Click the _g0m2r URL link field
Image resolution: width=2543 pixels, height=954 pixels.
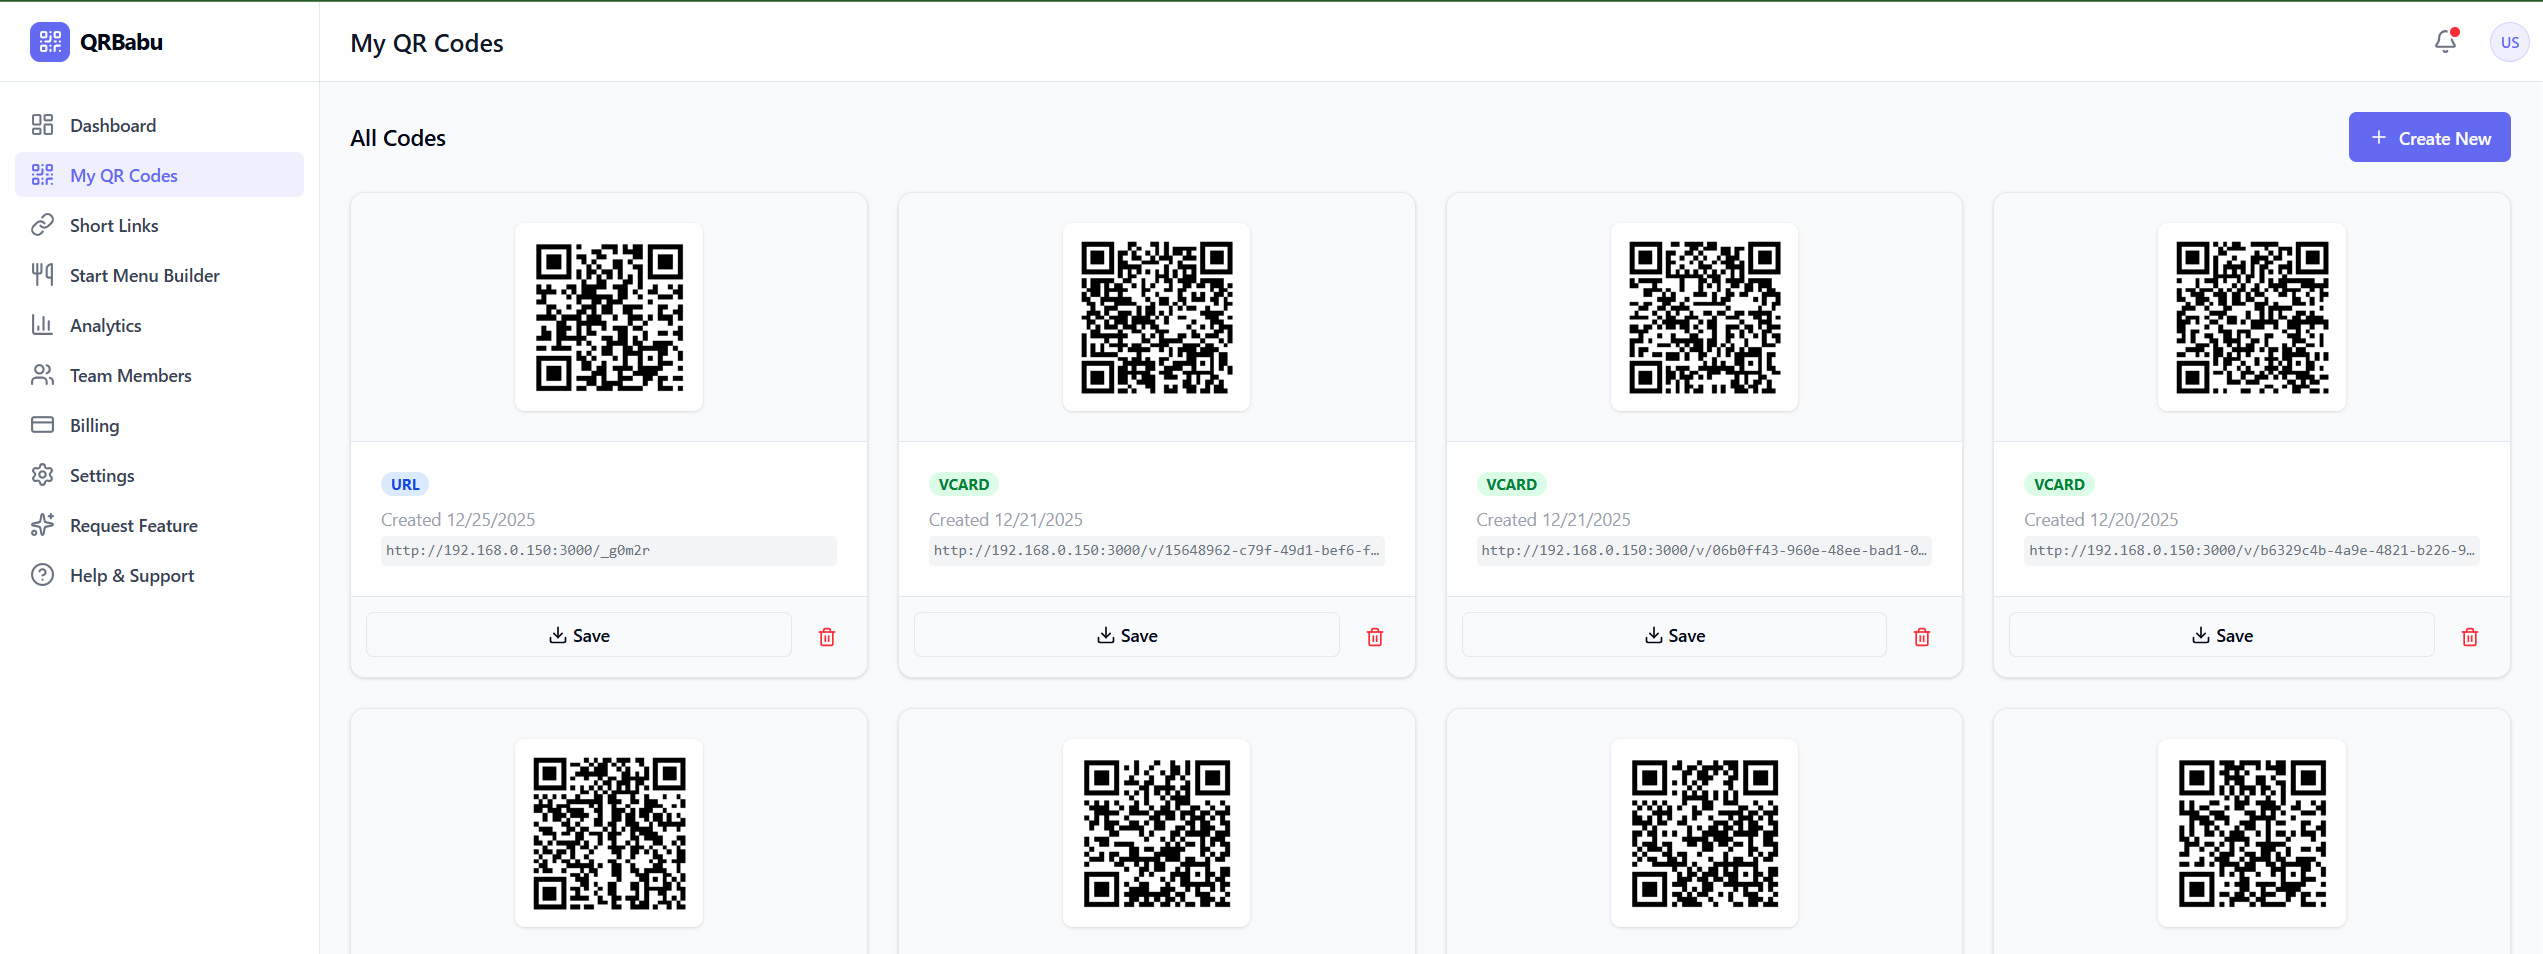609,551
